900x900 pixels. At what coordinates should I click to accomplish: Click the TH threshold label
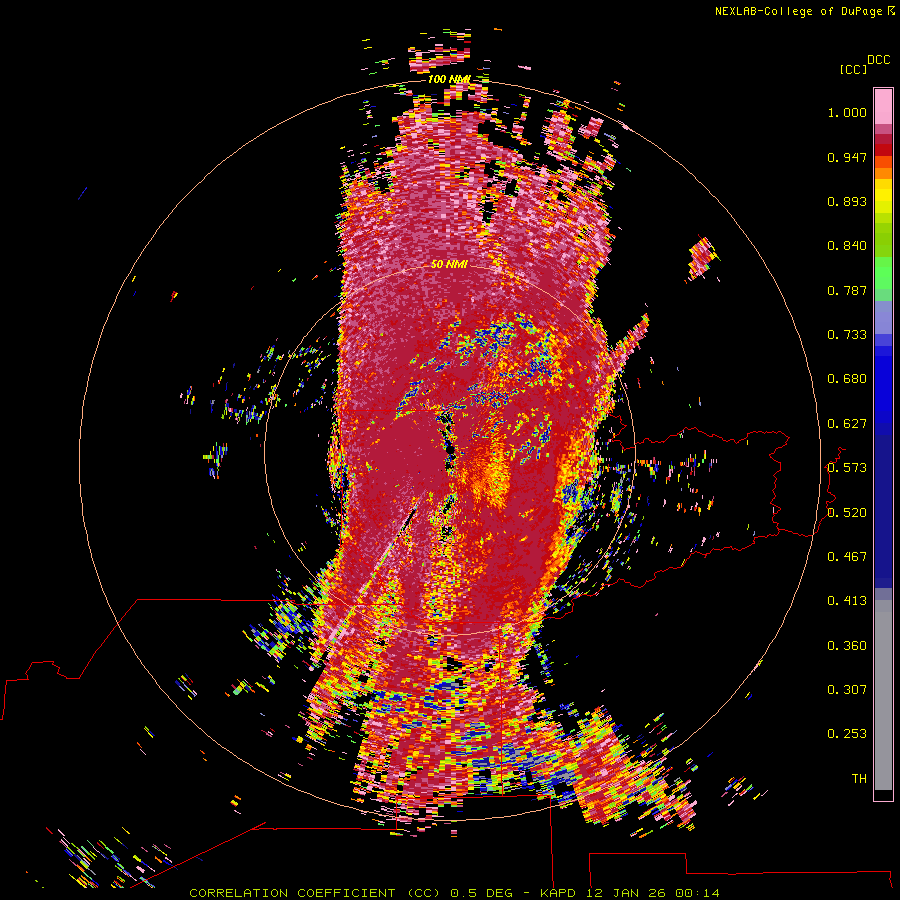[859, 779]
